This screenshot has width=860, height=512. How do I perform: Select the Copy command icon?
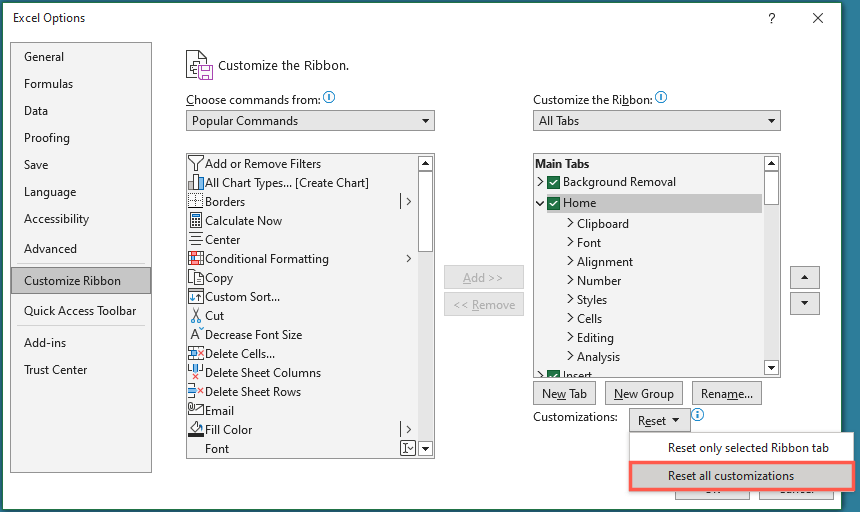pyautogui.click(x=196, y=277)
